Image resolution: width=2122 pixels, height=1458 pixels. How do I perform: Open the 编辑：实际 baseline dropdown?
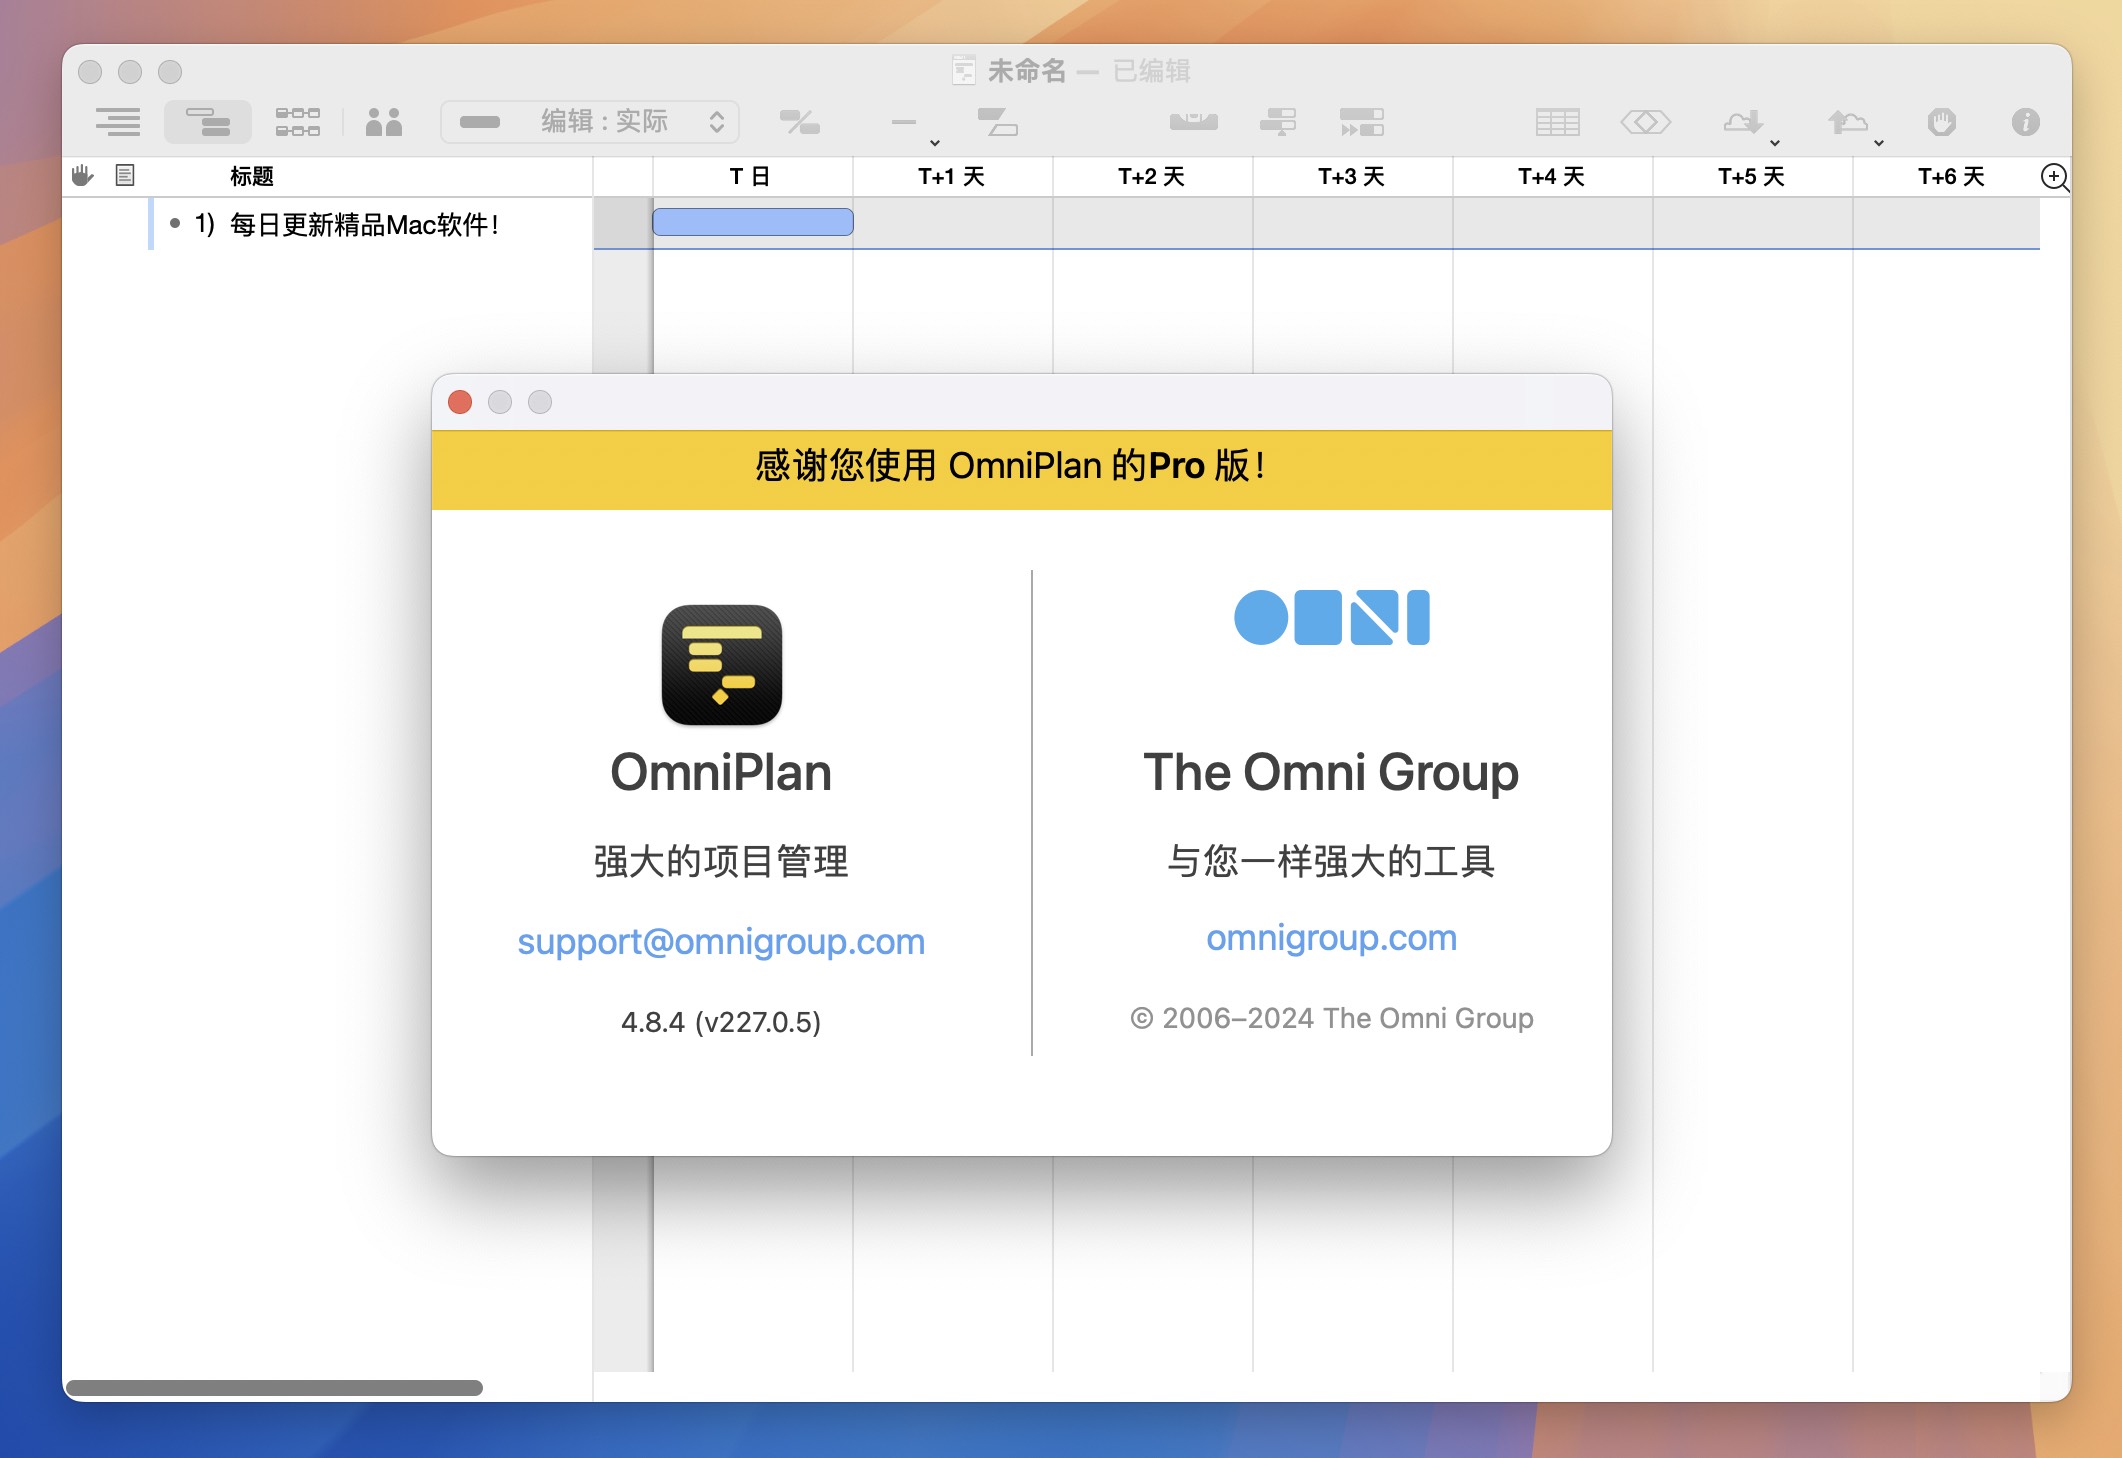coord(590,122)
